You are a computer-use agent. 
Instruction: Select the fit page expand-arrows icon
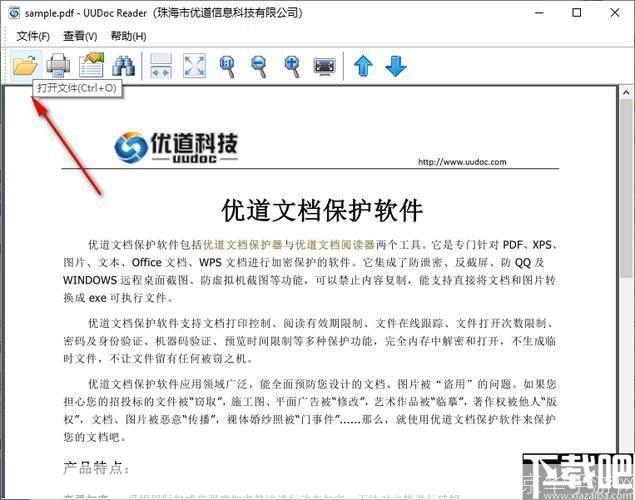tap(194, 66)
